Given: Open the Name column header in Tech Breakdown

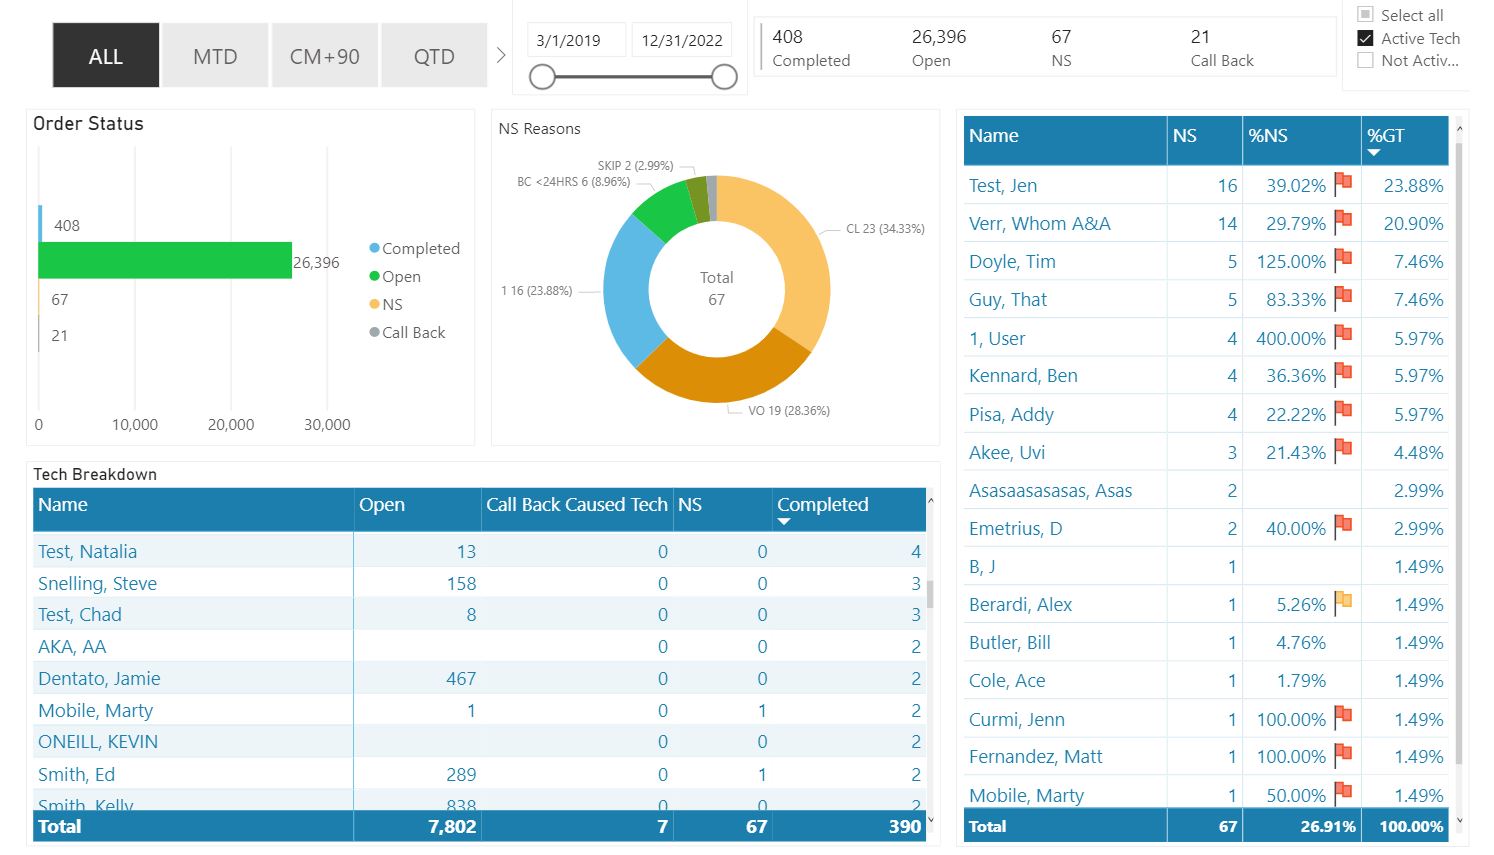Looking at the screenshot, I should (63, 505).
